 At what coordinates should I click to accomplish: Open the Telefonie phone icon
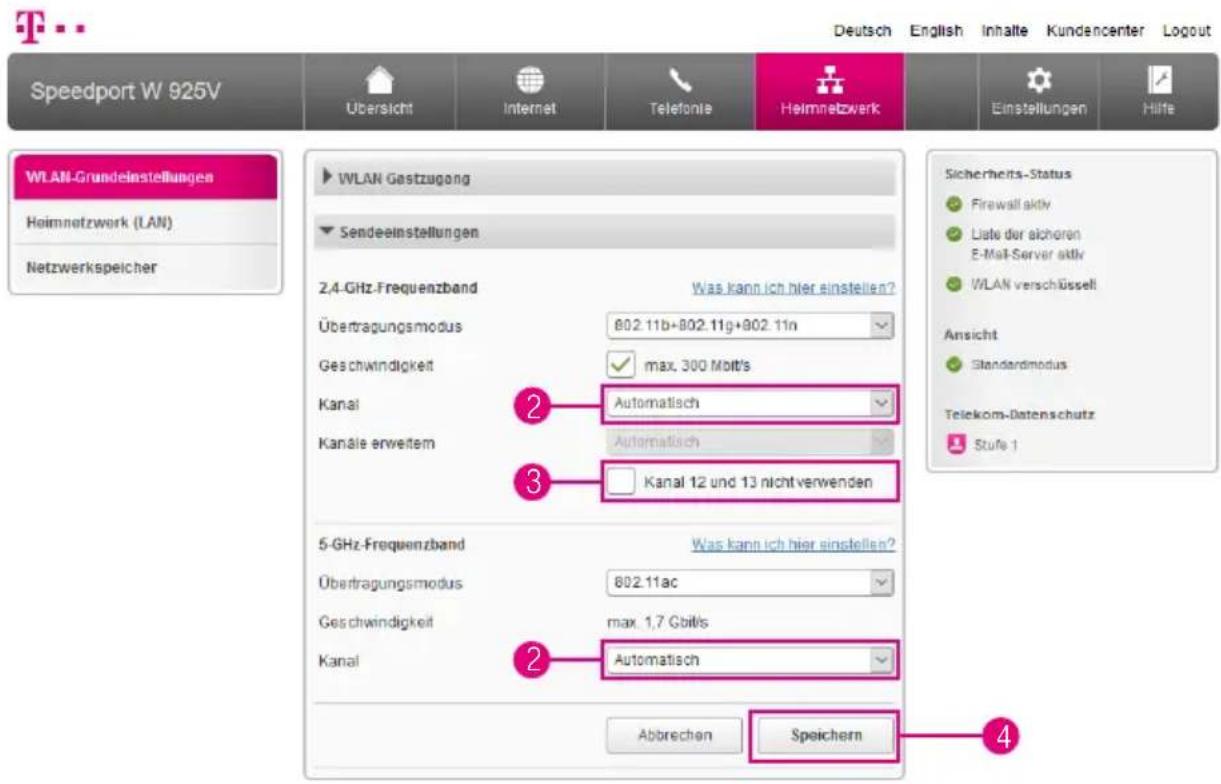point(679,81)
